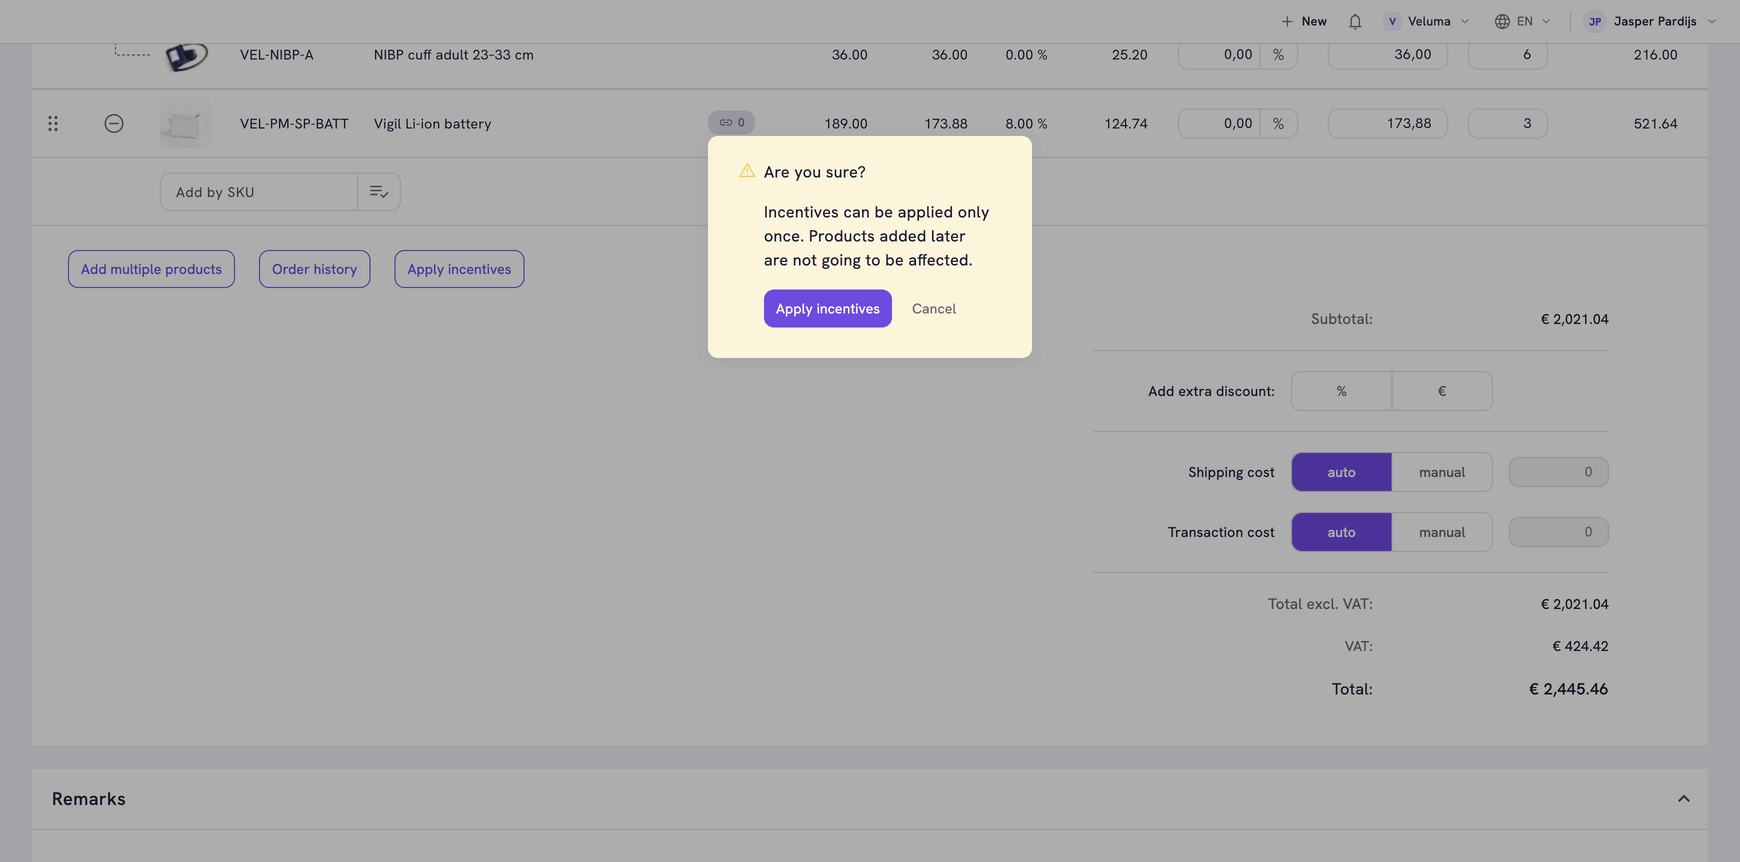This screenshot has height=862, width=1740.
Task: Click Add multiple products
Action: (x=151, y=269)
